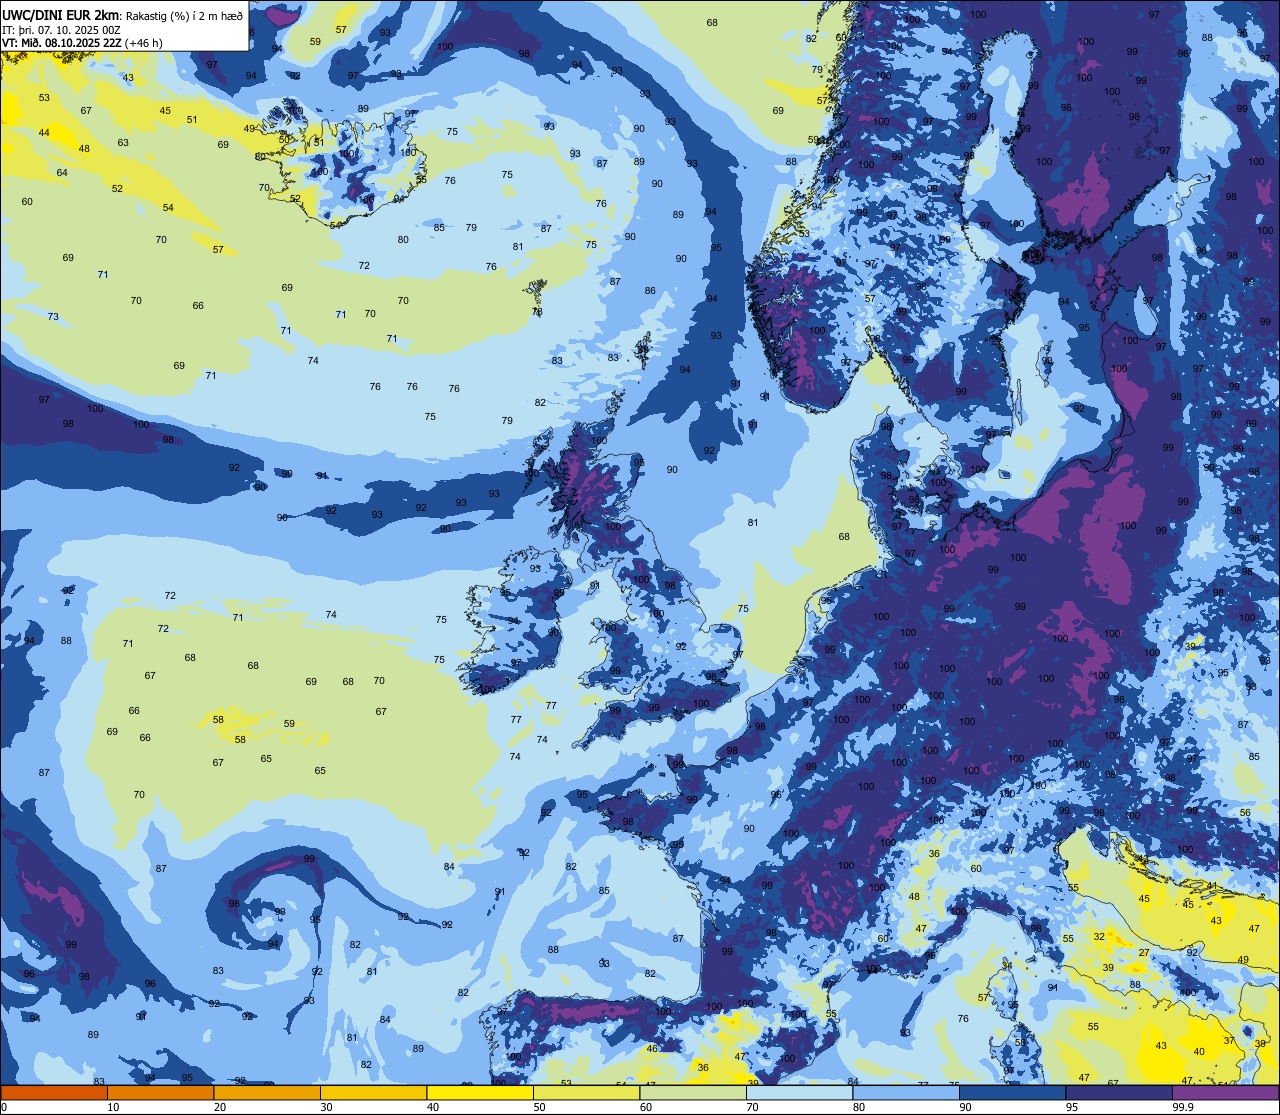
Task: Select the medium blue 80–90 legend swatch
Action: point(906,1092)
